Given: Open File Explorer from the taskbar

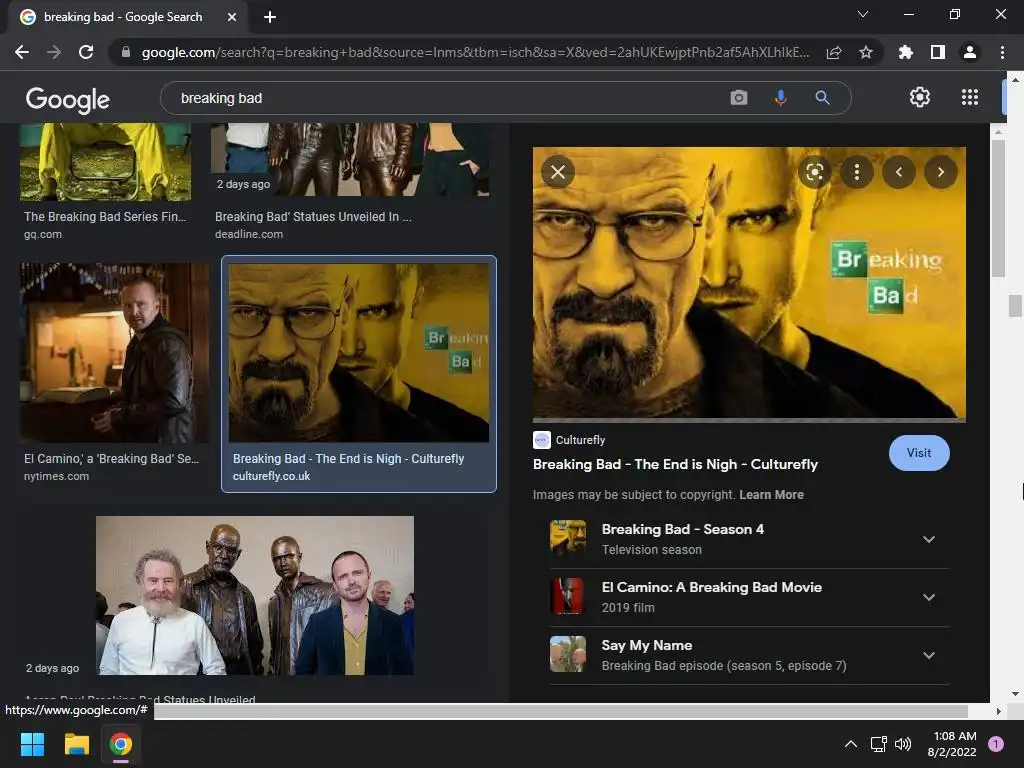Looking at the screenshot, I should tap(76, 744).
